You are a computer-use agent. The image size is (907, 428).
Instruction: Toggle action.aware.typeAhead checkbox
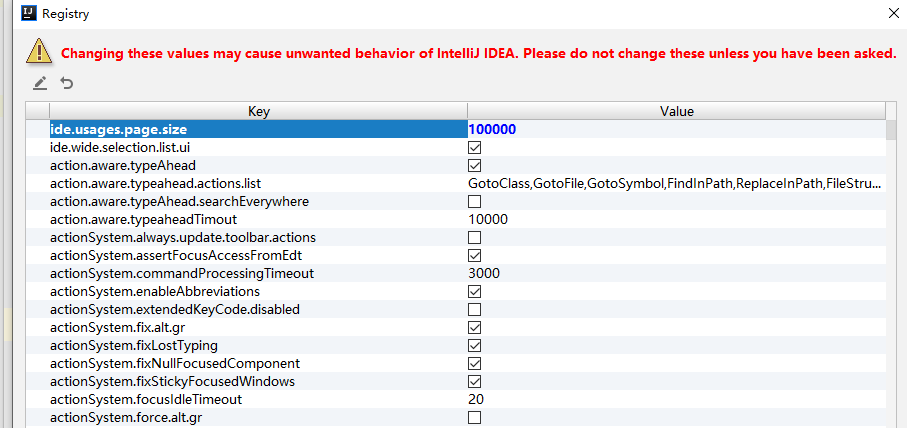[474, 165]
